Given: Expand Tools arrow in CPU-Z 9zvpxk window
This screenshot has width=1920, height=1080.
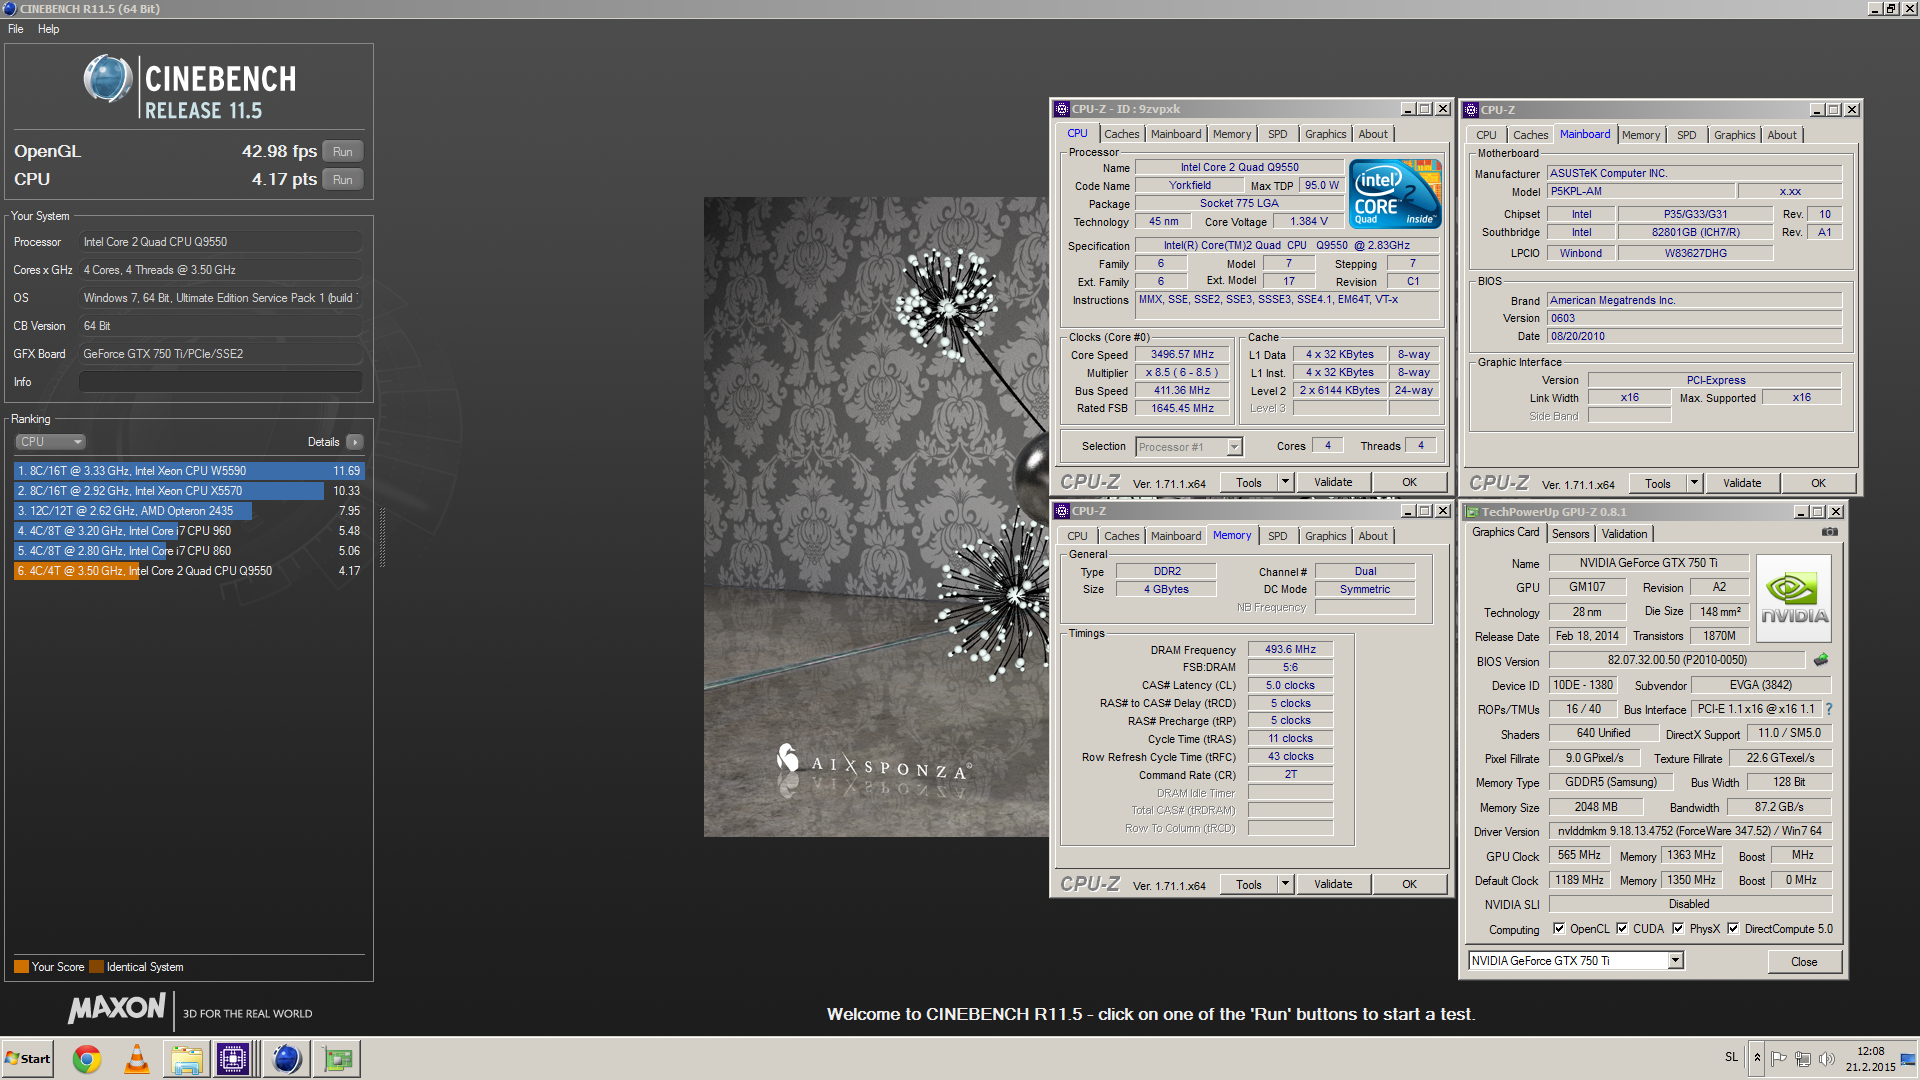Looking at the screenshot, I should coord(1285,482).
